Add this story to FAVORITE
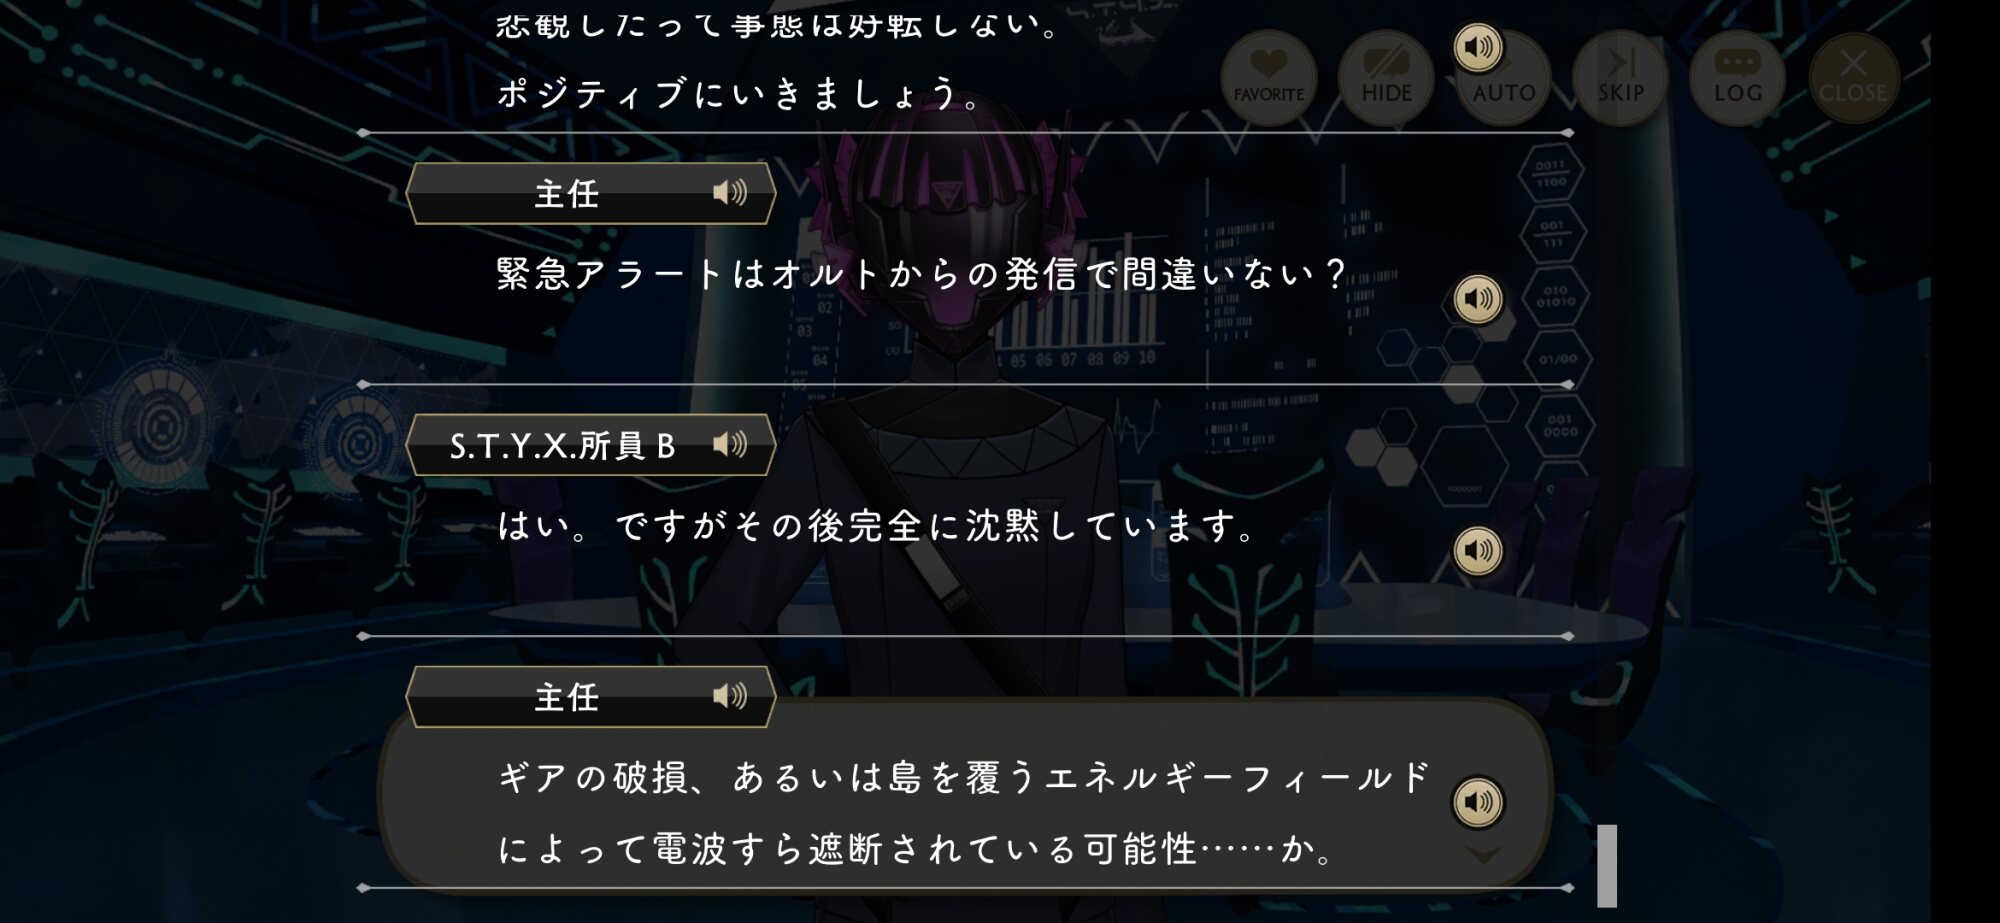The height and width of the screenshot is (923, 2000). pyautogui.click(x=1268, y=78)
